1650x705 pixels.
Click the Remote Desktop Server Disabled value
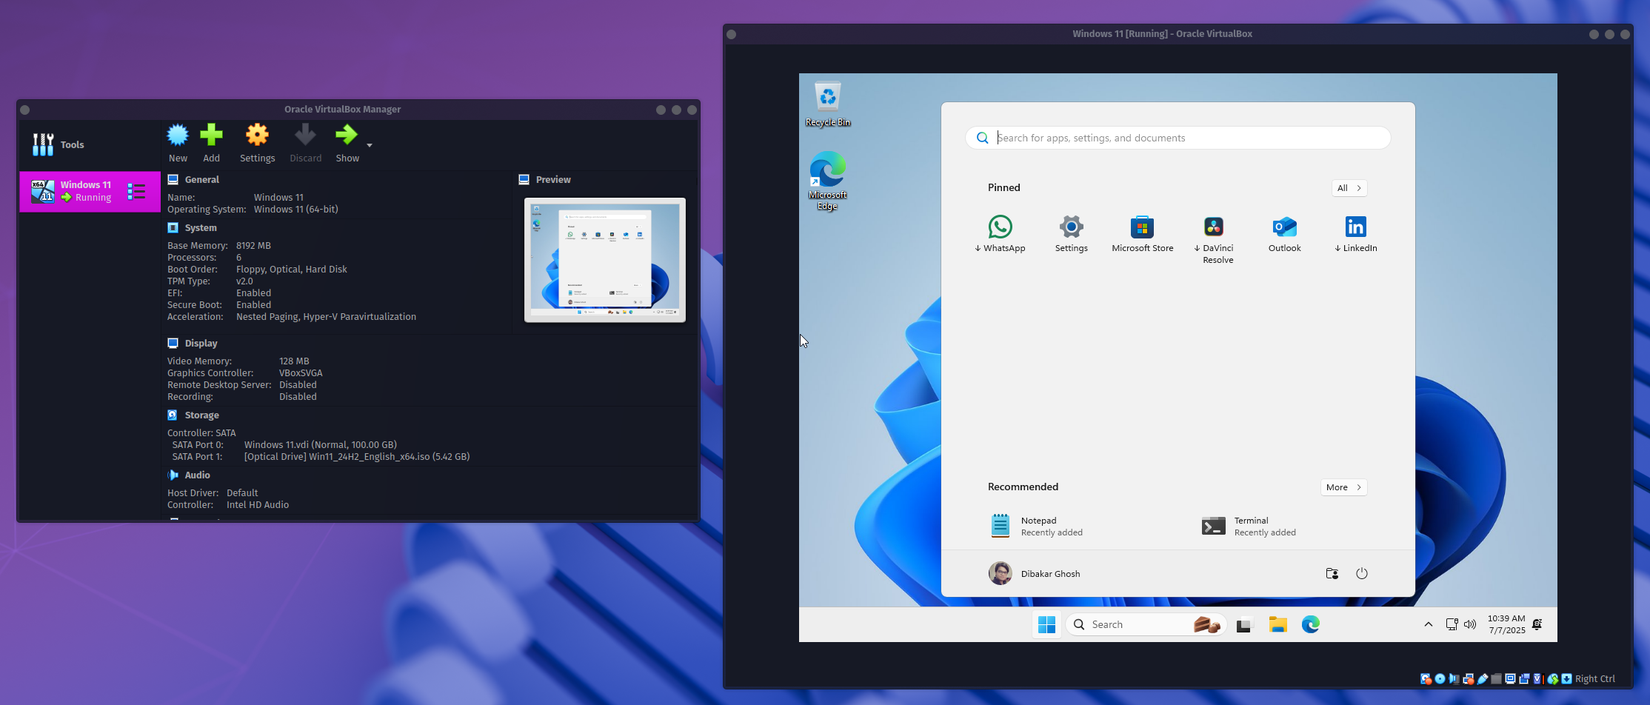pyautogui.click(x=298, y=385)
